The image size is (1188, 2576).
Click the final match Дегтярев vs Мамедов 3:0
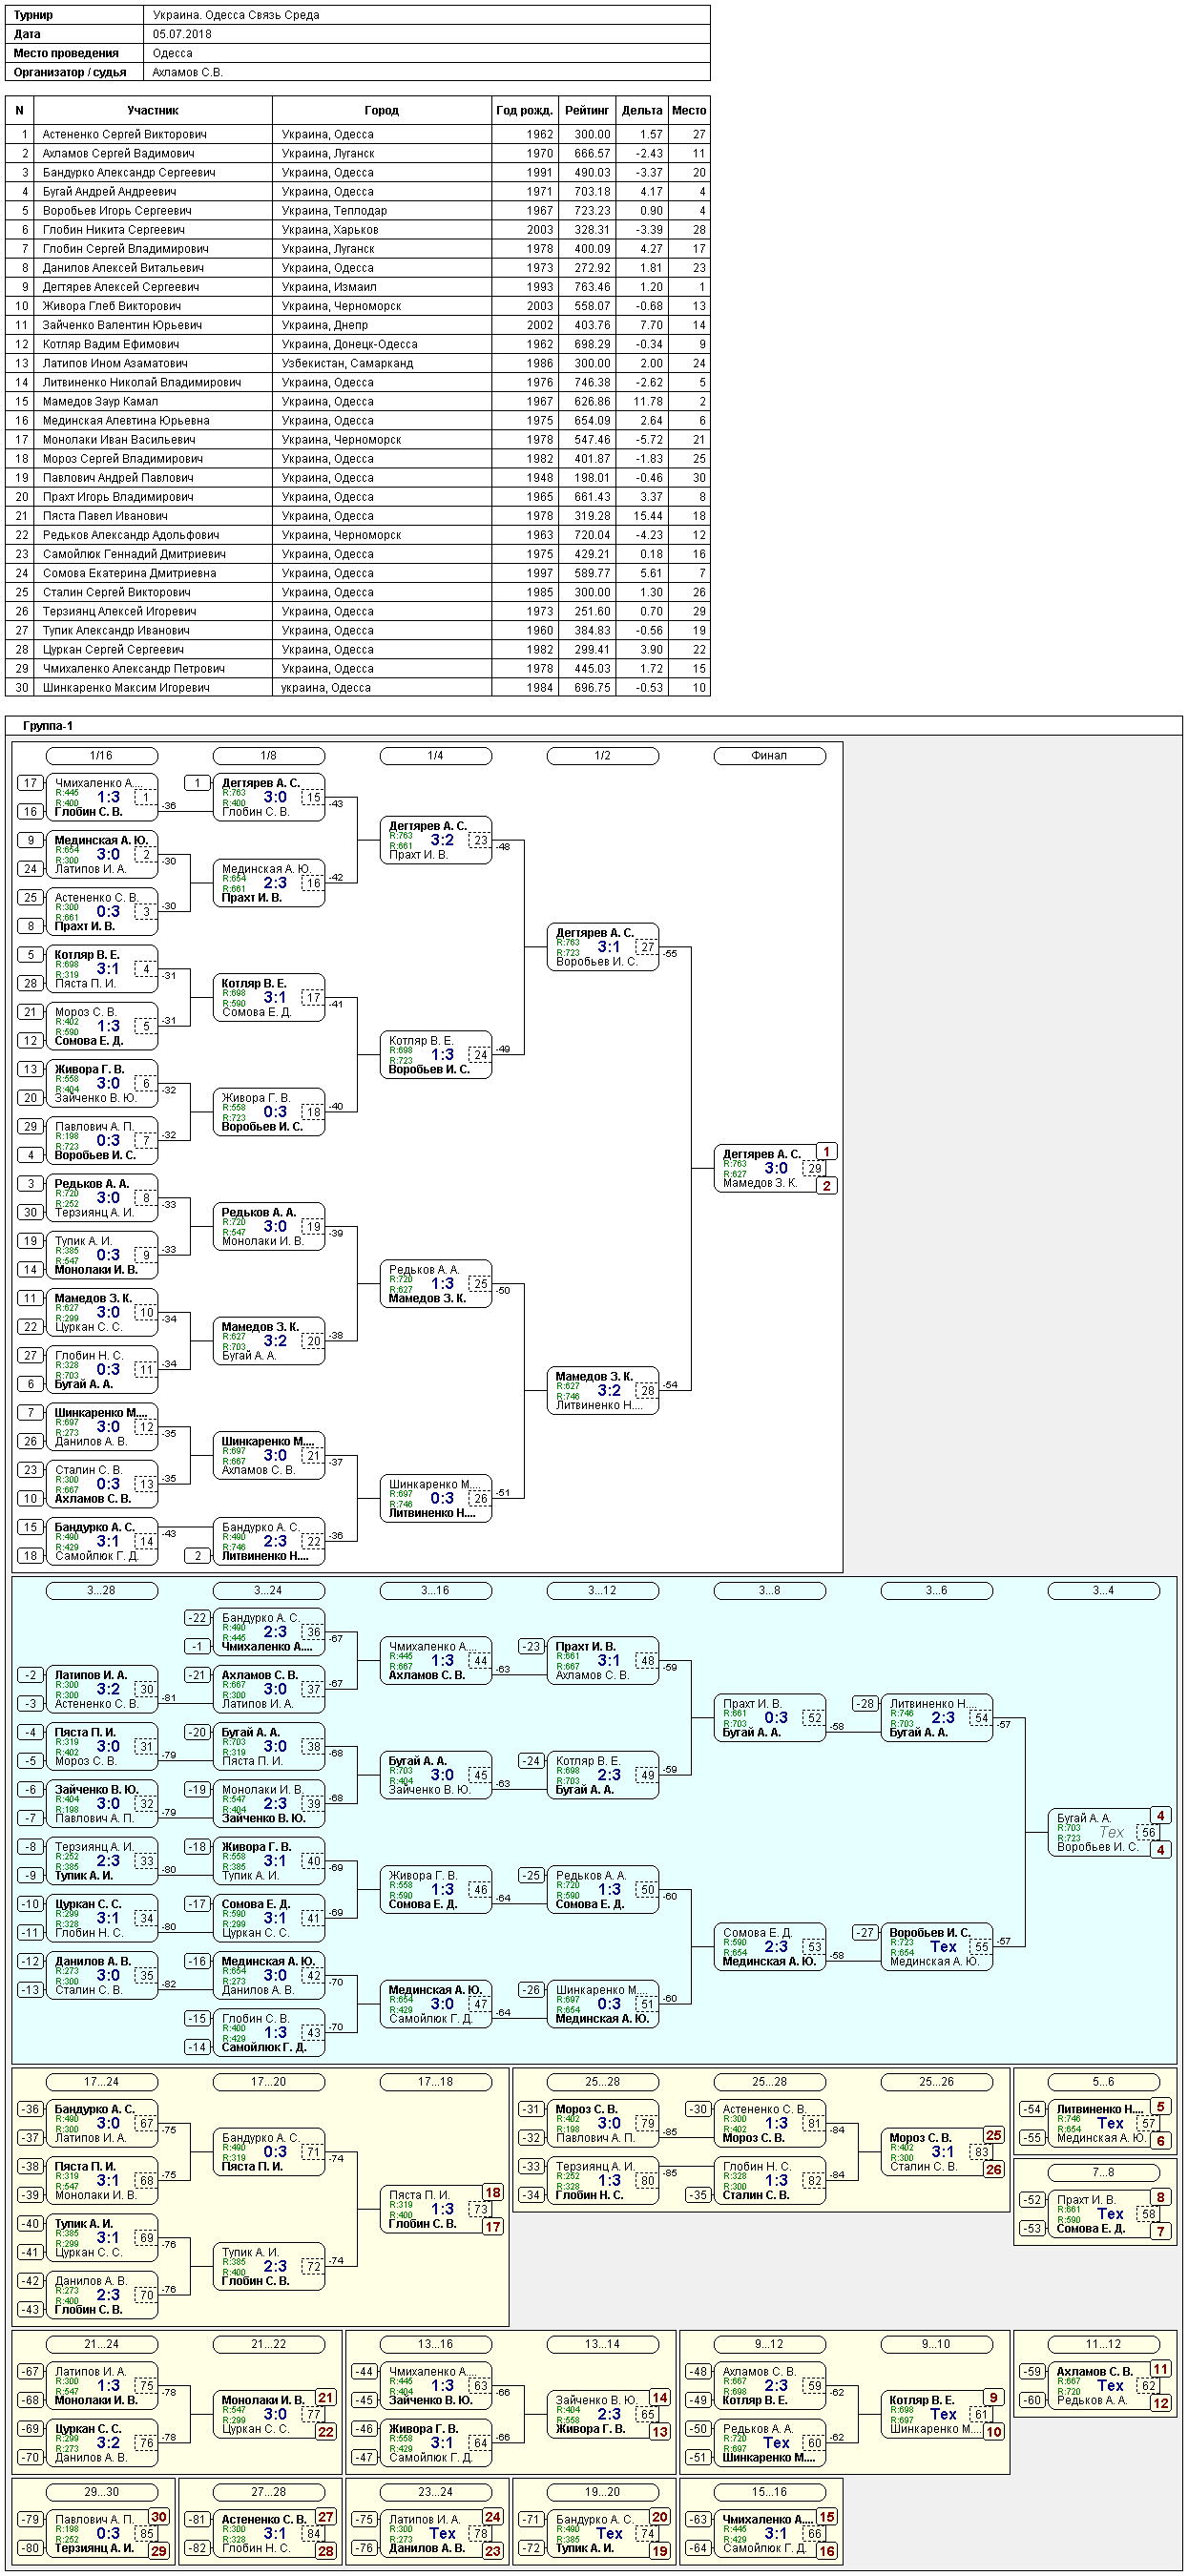[770, 1168]
